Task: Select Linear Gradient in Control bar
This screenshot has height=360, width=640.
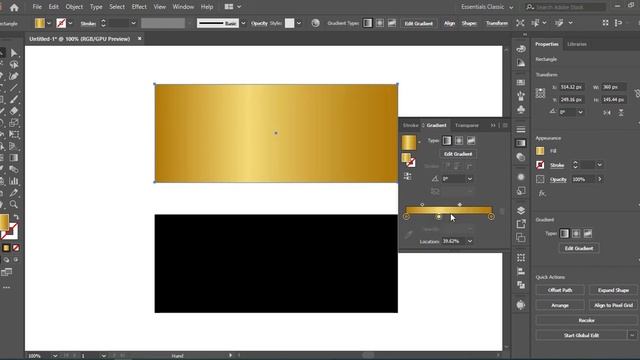Action: pos(367,23)
